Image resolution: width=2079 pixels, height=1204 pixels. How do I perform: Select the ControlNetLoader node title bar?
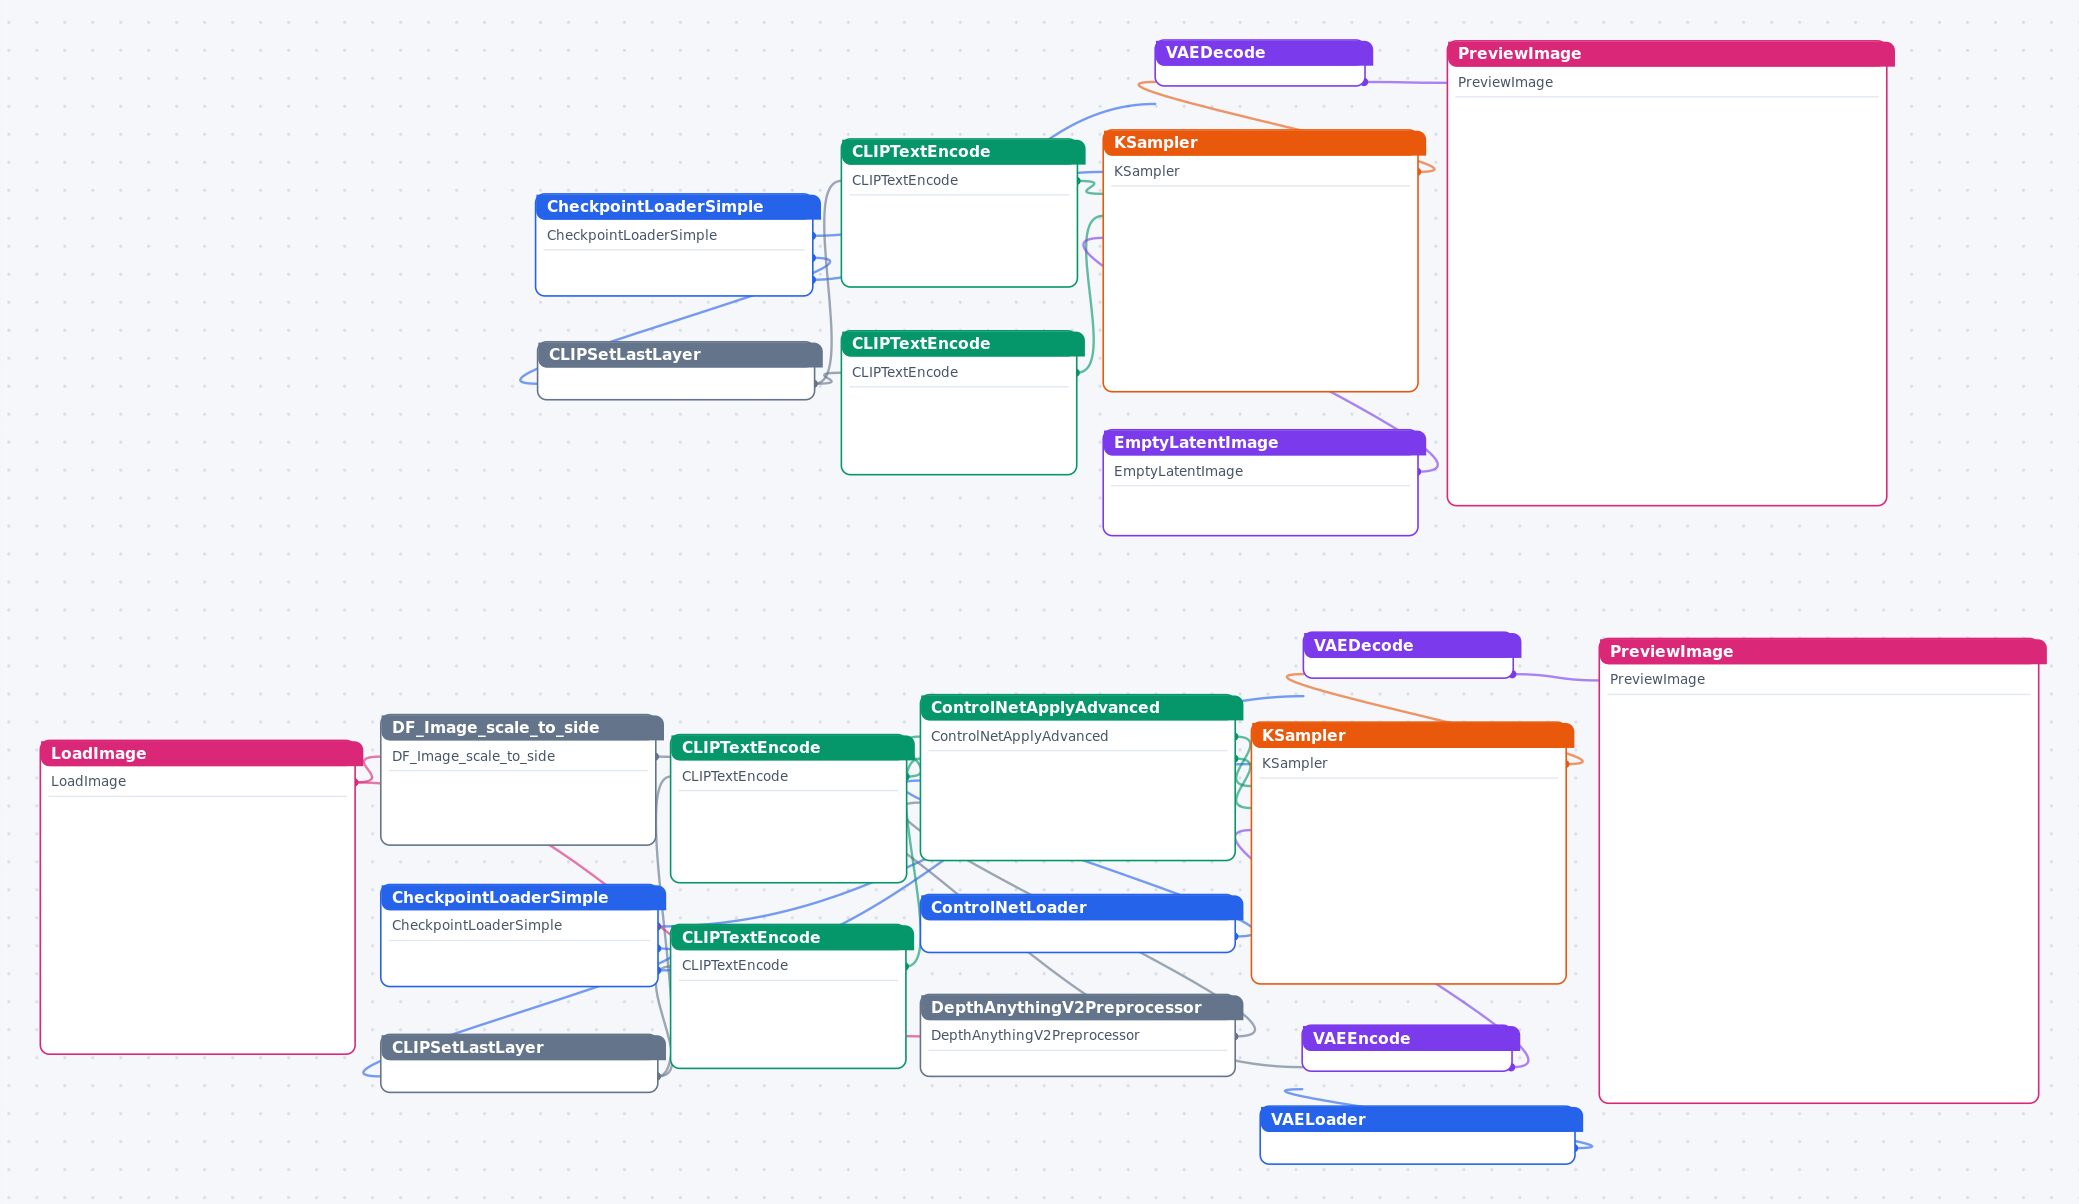point(1081,907)
